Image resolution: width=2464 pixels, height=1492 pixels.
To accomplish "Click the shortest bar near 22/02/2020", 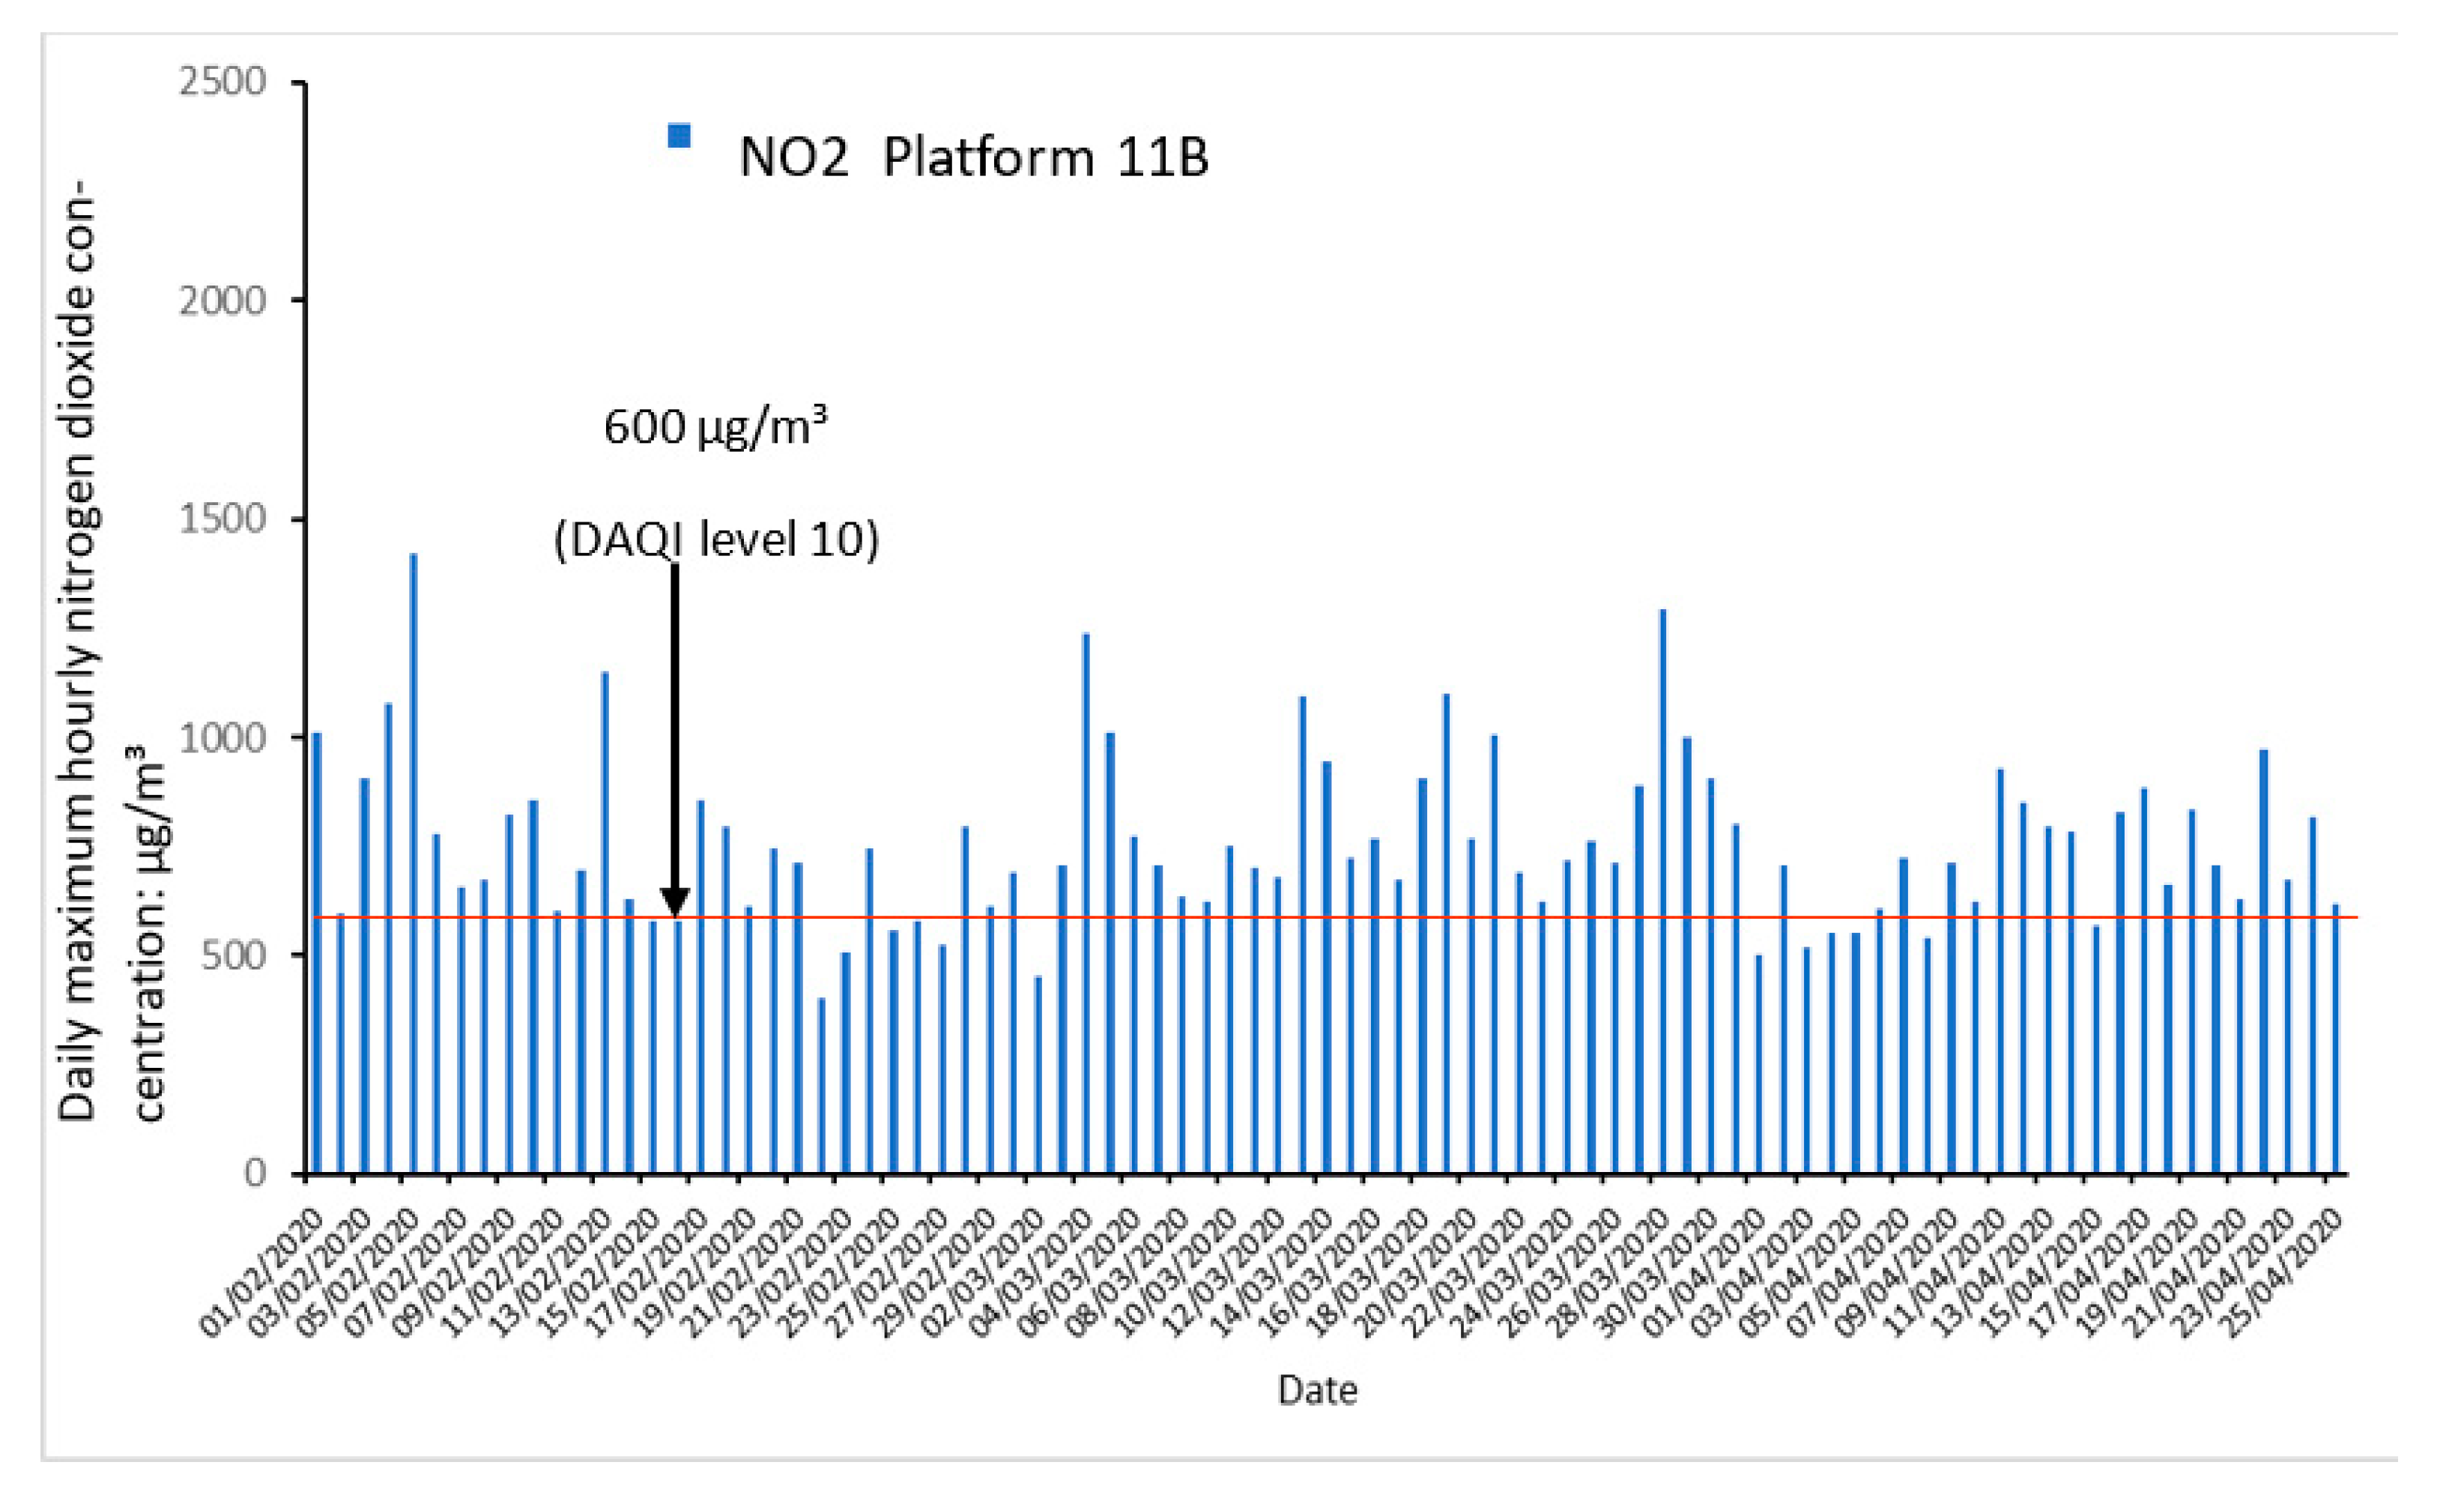I will [821, 1085].
